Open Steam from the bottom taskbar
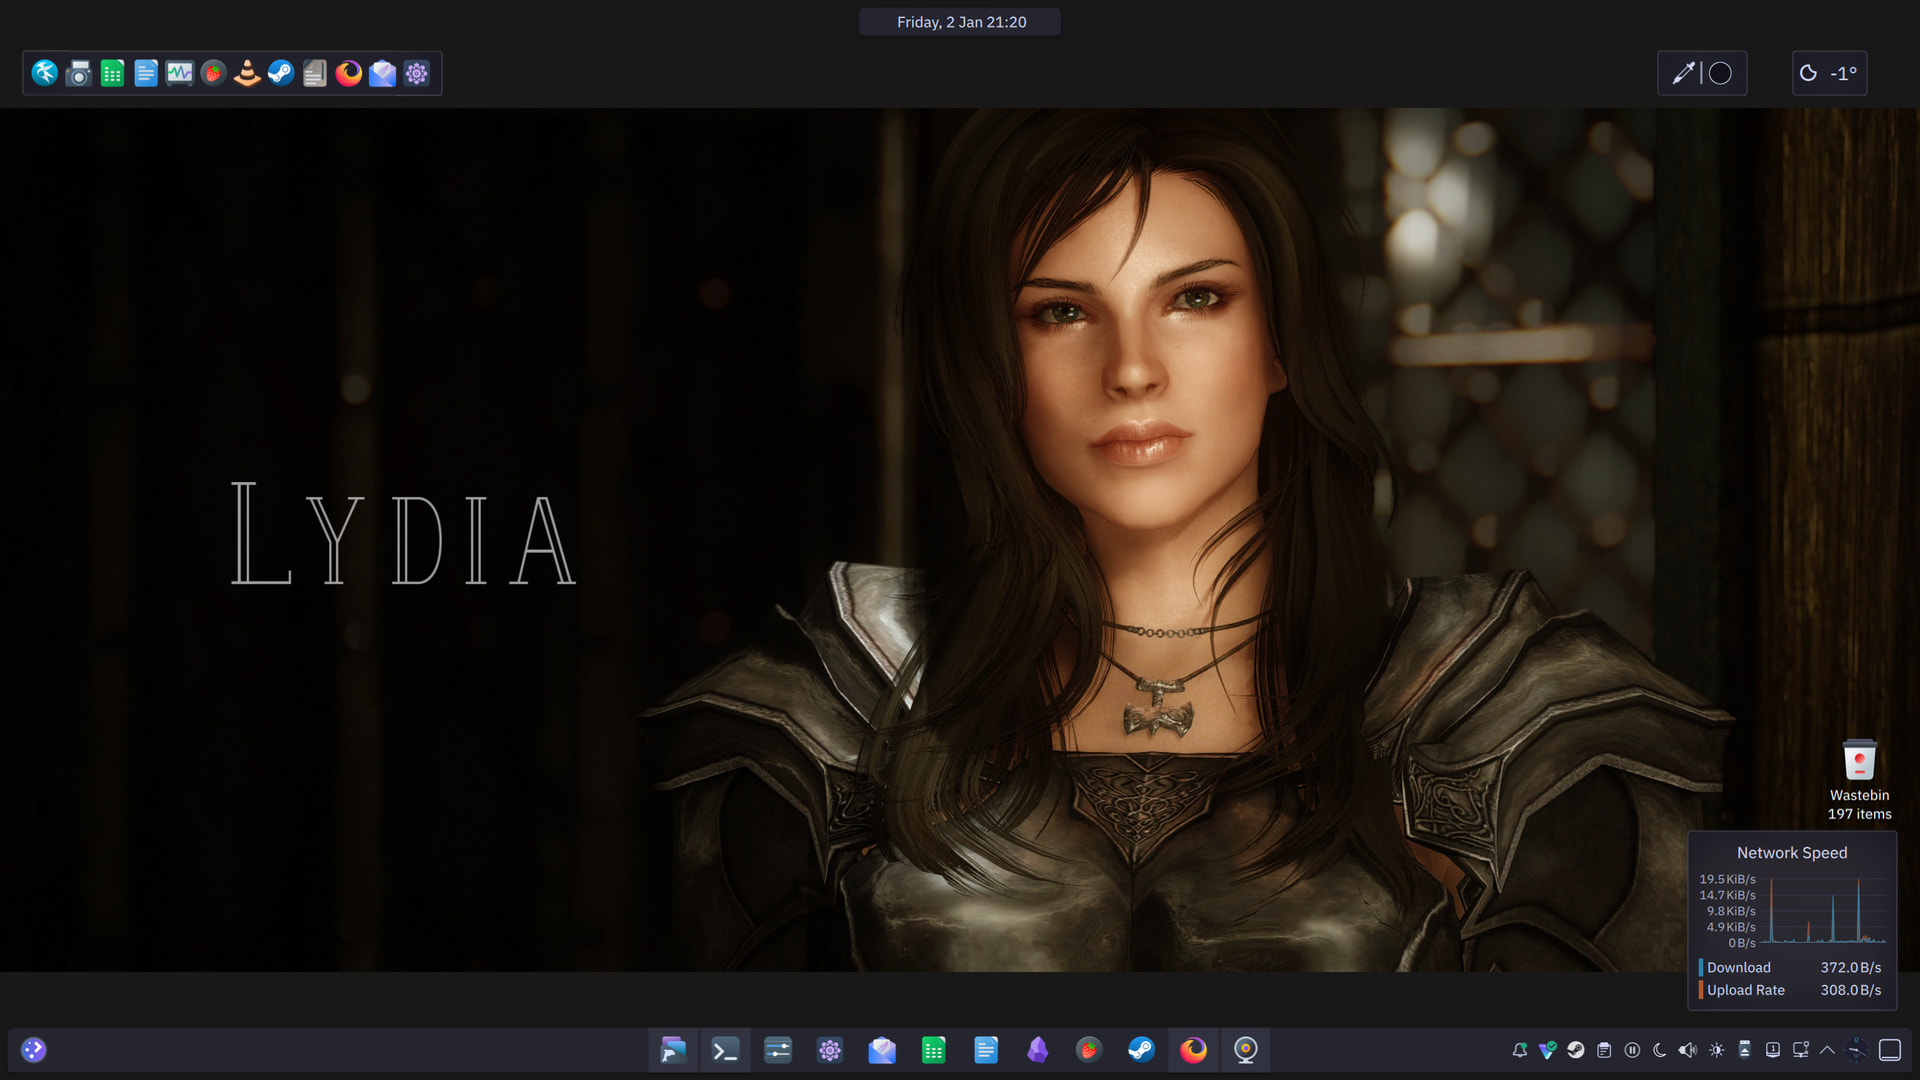 point(1141,1050)
